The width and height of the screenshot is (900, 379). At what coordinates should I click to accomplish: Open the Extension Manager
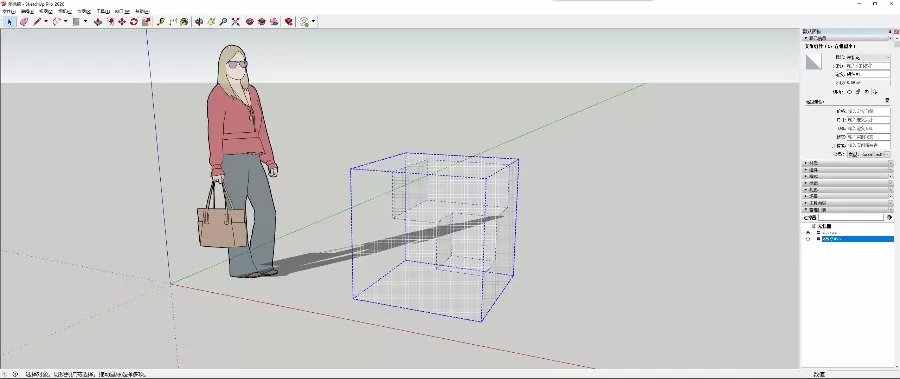pyautogui.click(x=289, y=22)
